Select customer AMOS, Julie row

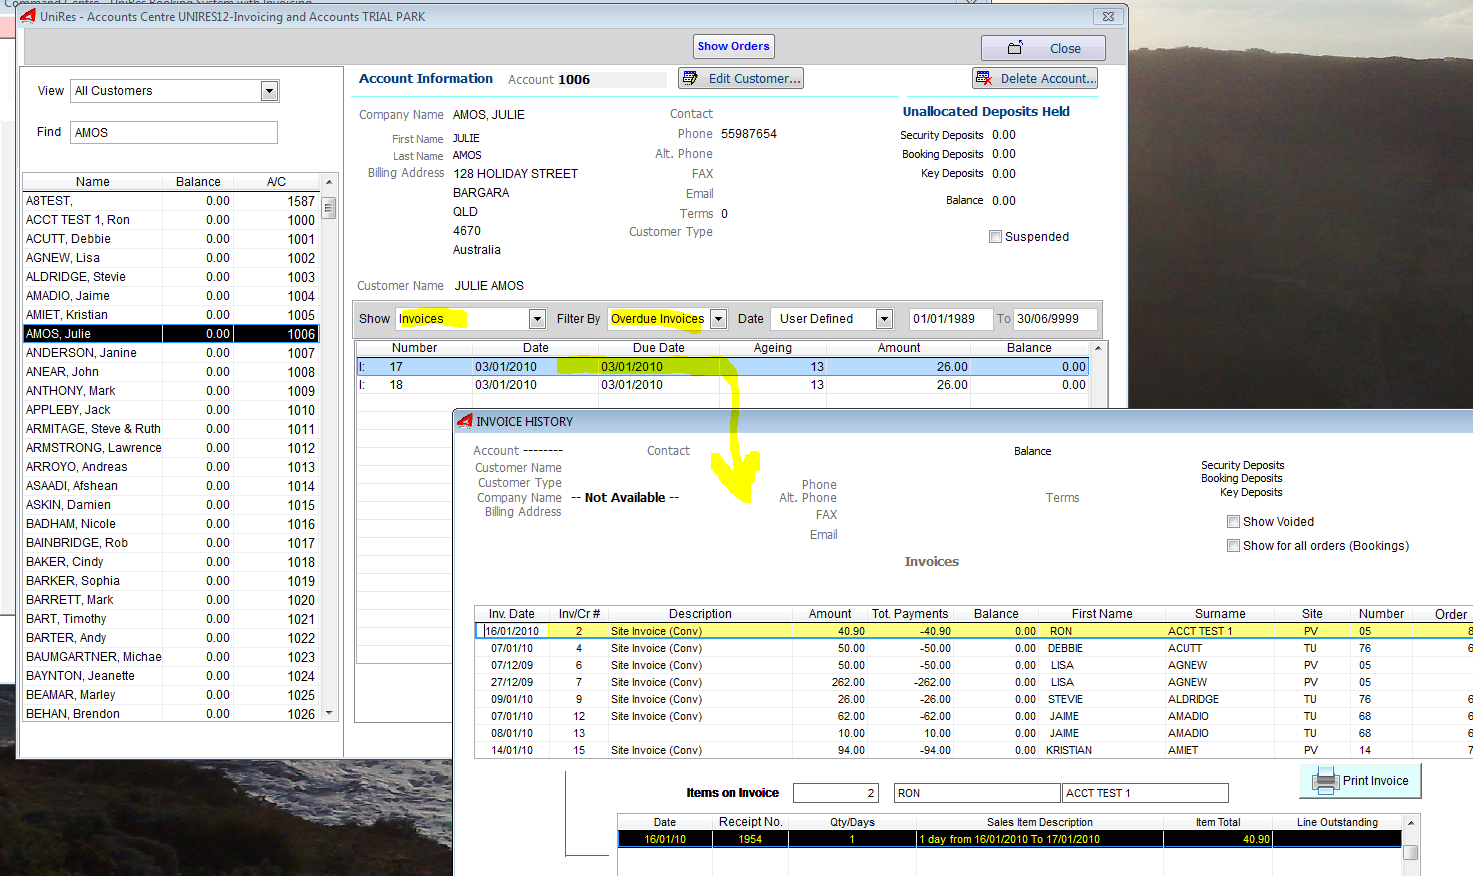170,334
